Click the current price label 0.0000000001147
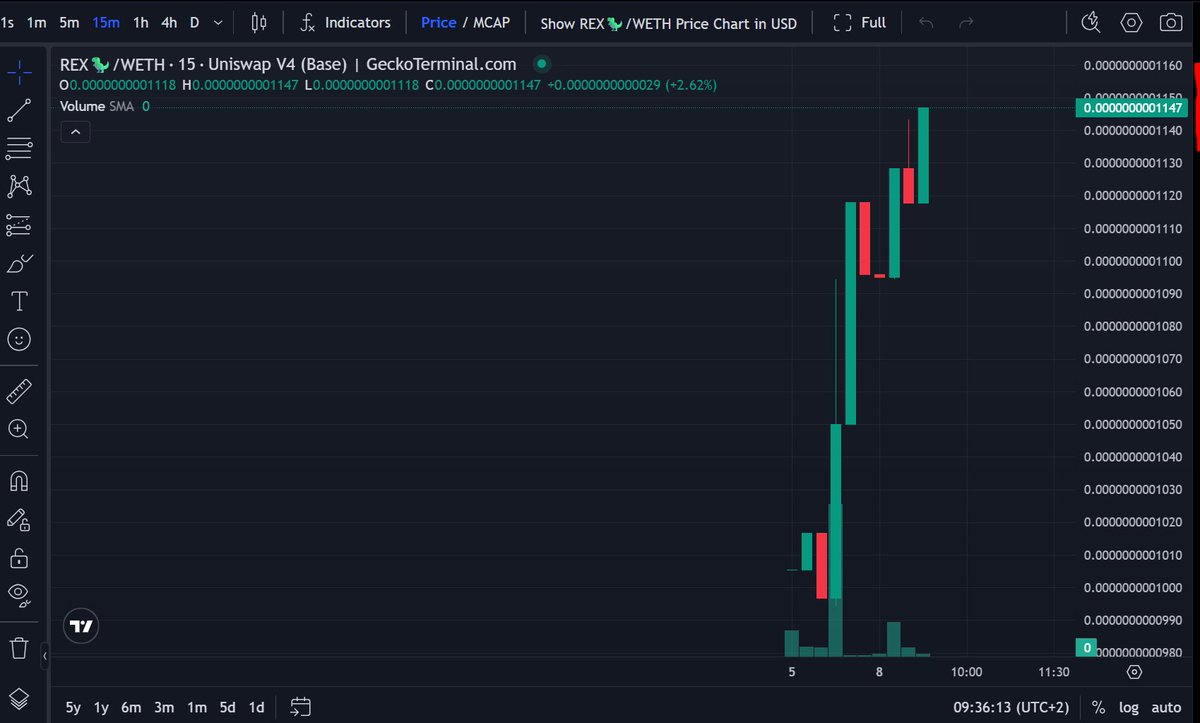The width and height of the screenshot is (1200, 723). pyautogui.click(x=1130, y=107)
